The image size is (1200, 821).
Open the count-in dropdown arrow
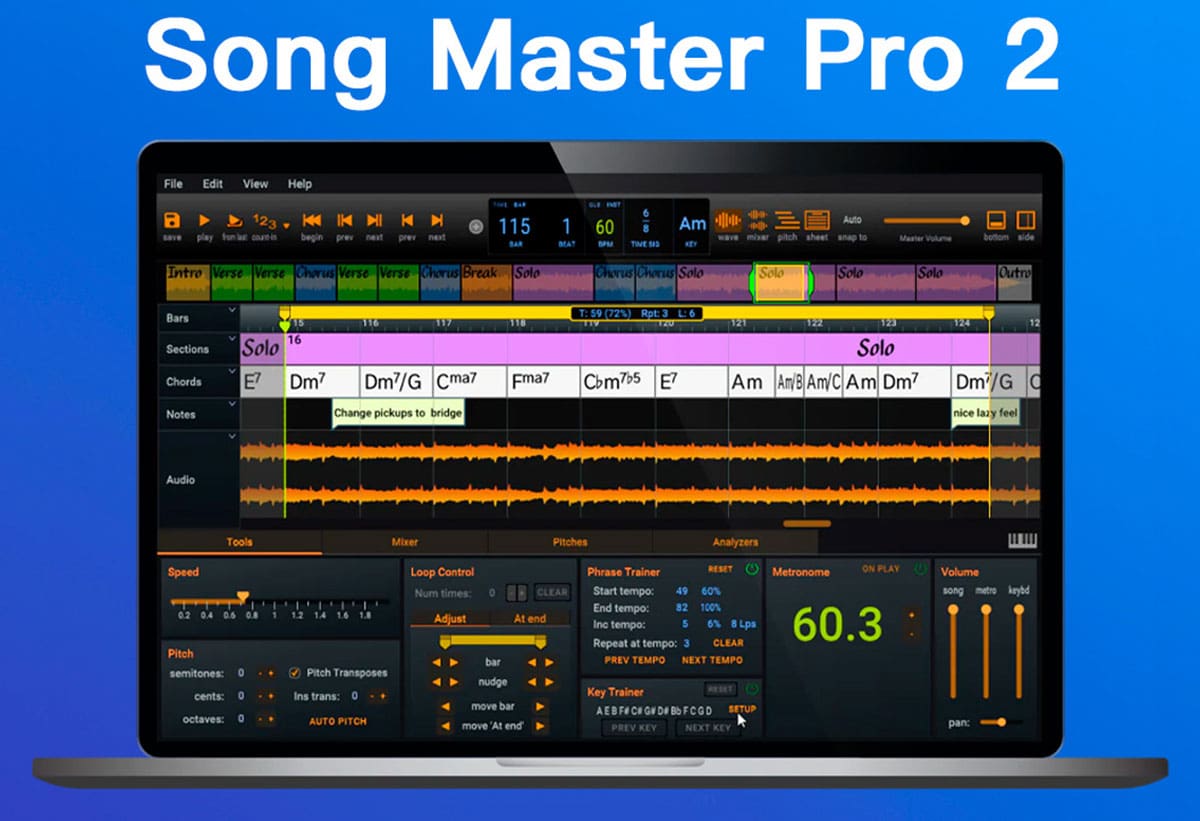point(286,226)
